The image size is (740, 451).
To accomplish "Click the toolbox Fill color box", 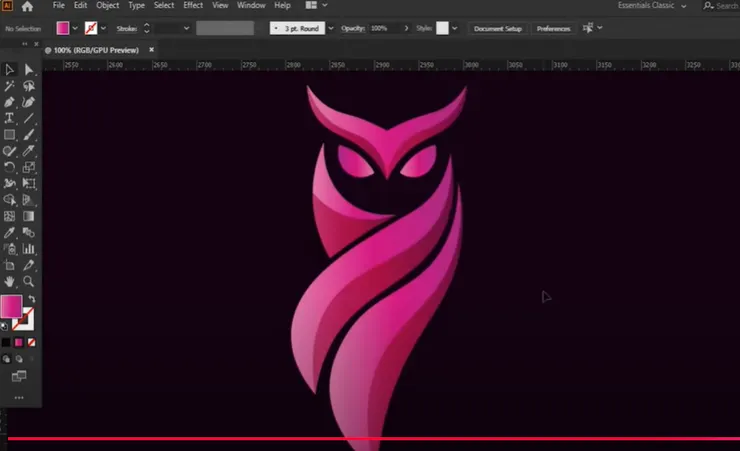I will point(11,306).
